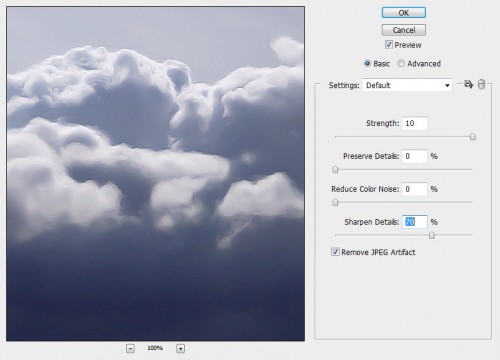
Task: Uncheck Remove JPEG Artifact
Action: click(335, 252)
